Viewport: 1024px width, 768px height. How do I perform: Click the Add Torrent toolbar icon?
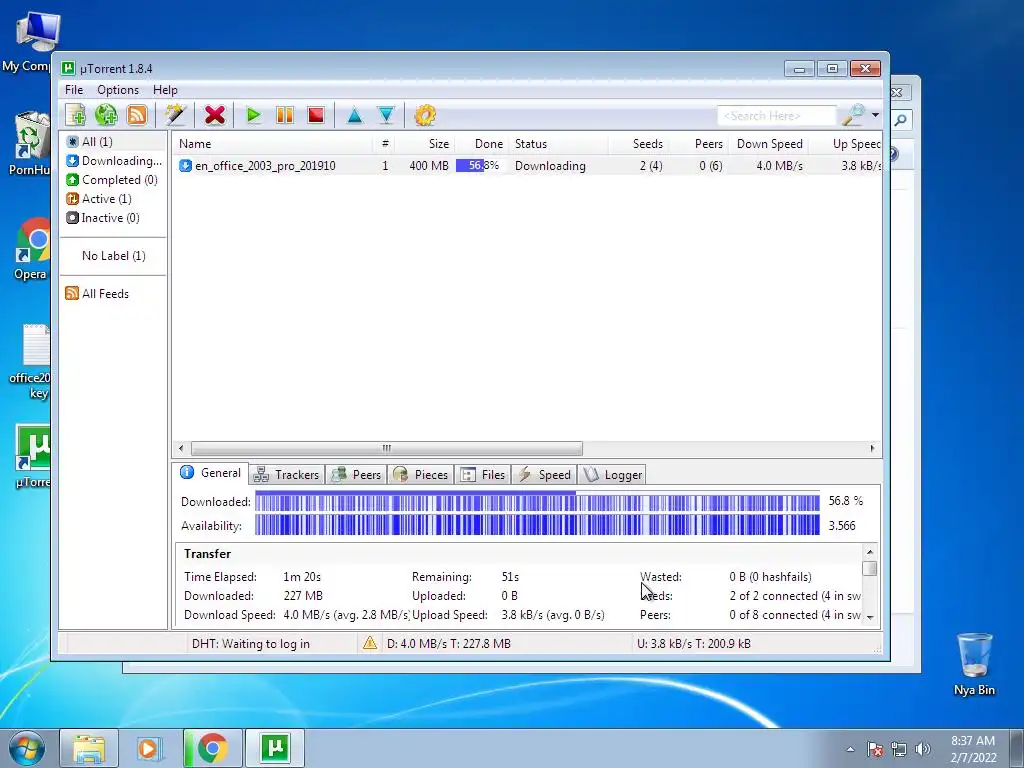coord(76,116)
